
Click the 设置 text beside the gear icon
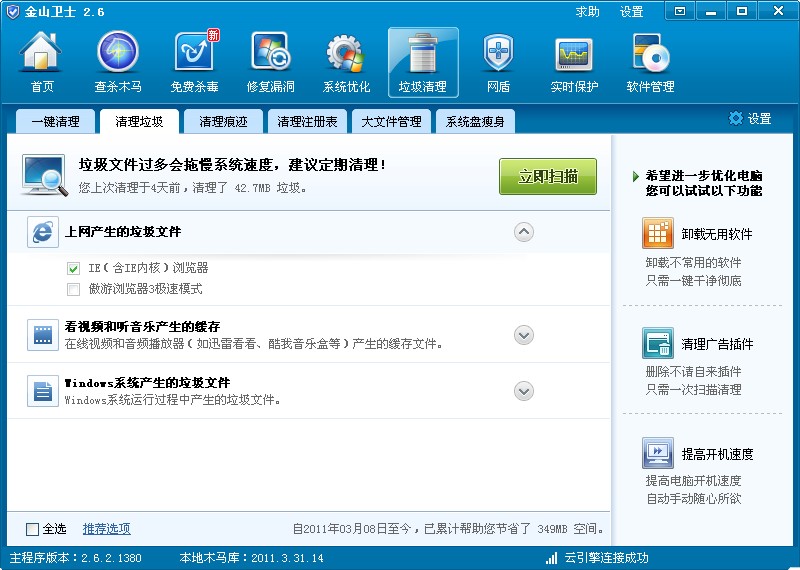(x=759, y=119)
